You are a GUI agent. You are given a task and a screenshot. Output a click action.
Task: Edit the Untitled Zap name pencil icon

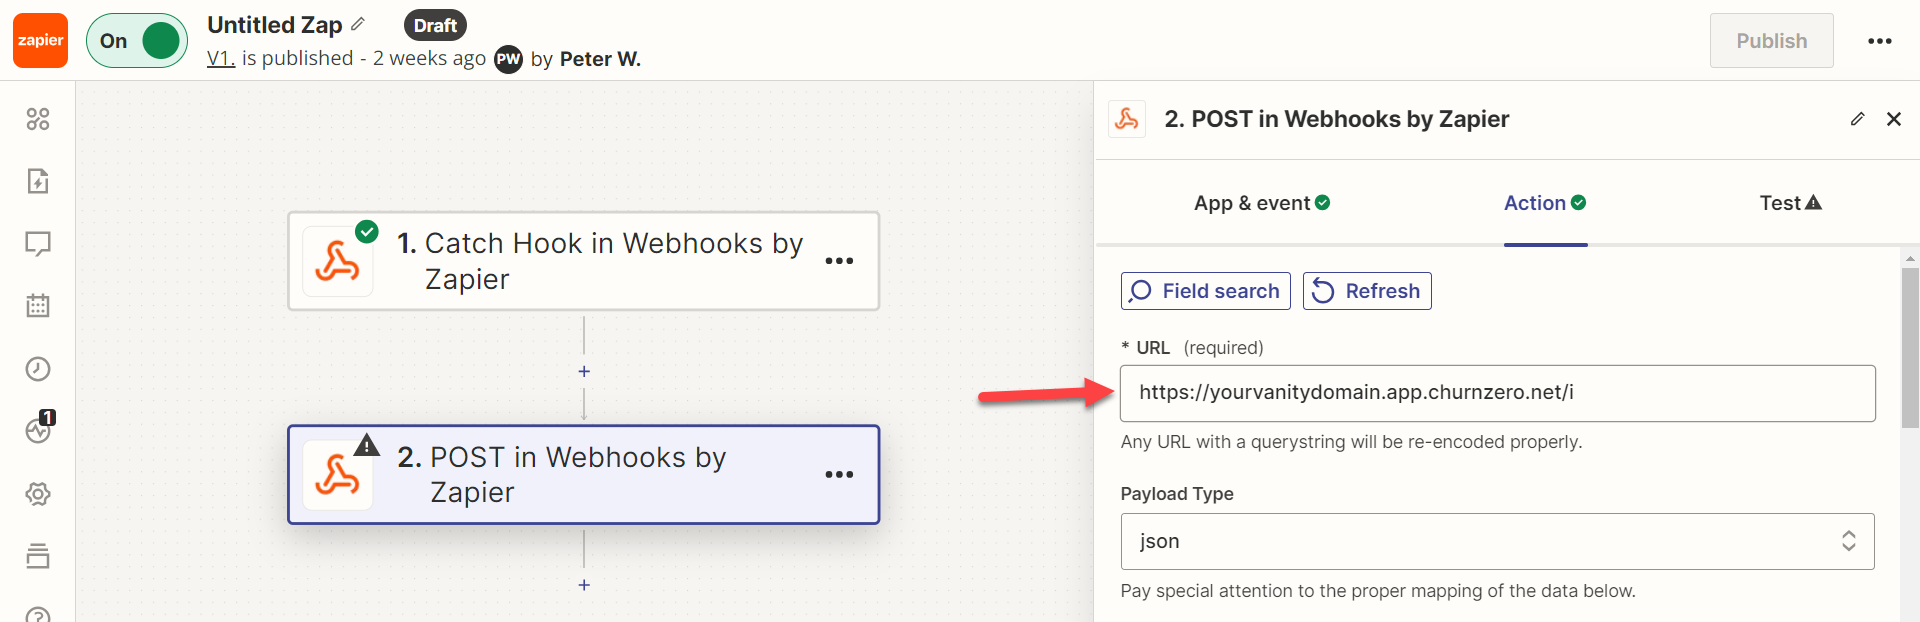tap(358, 24)
